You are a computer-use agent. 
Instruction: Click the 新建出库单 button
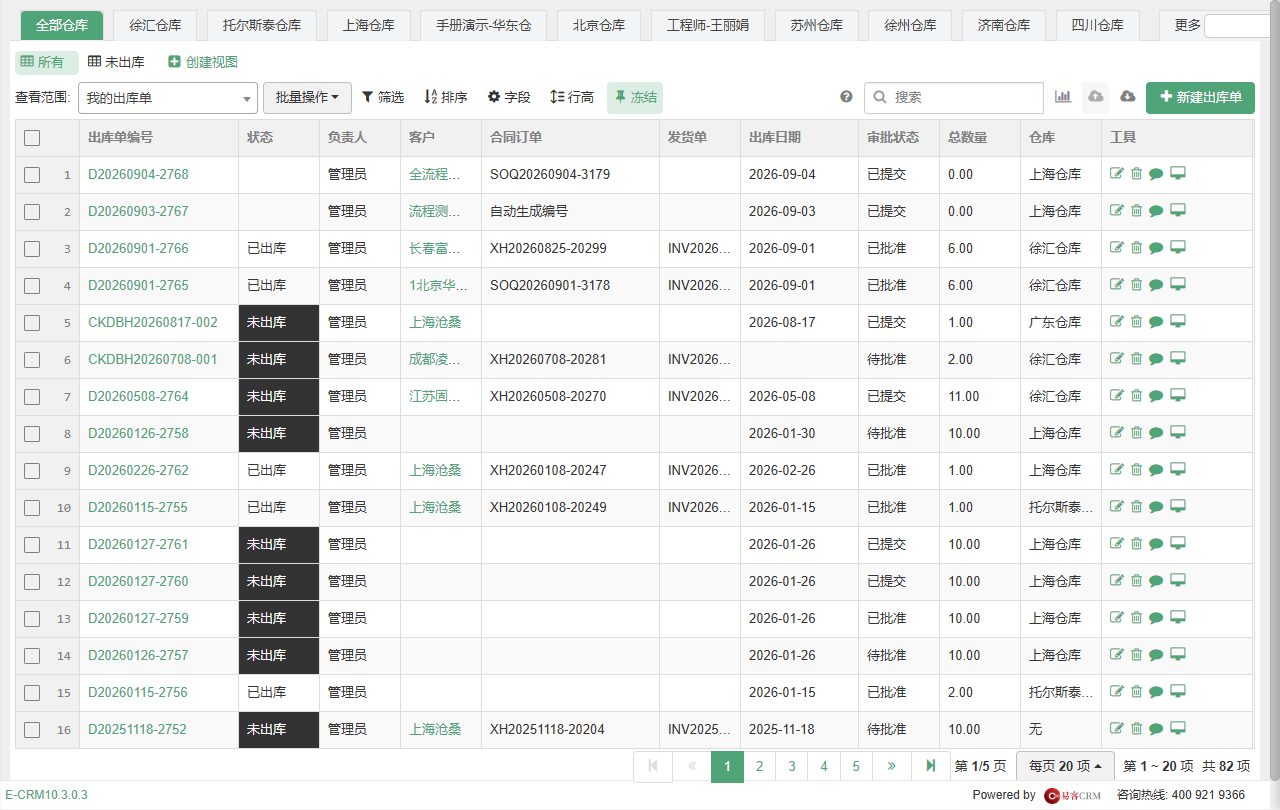click(x=1200, y=97)
